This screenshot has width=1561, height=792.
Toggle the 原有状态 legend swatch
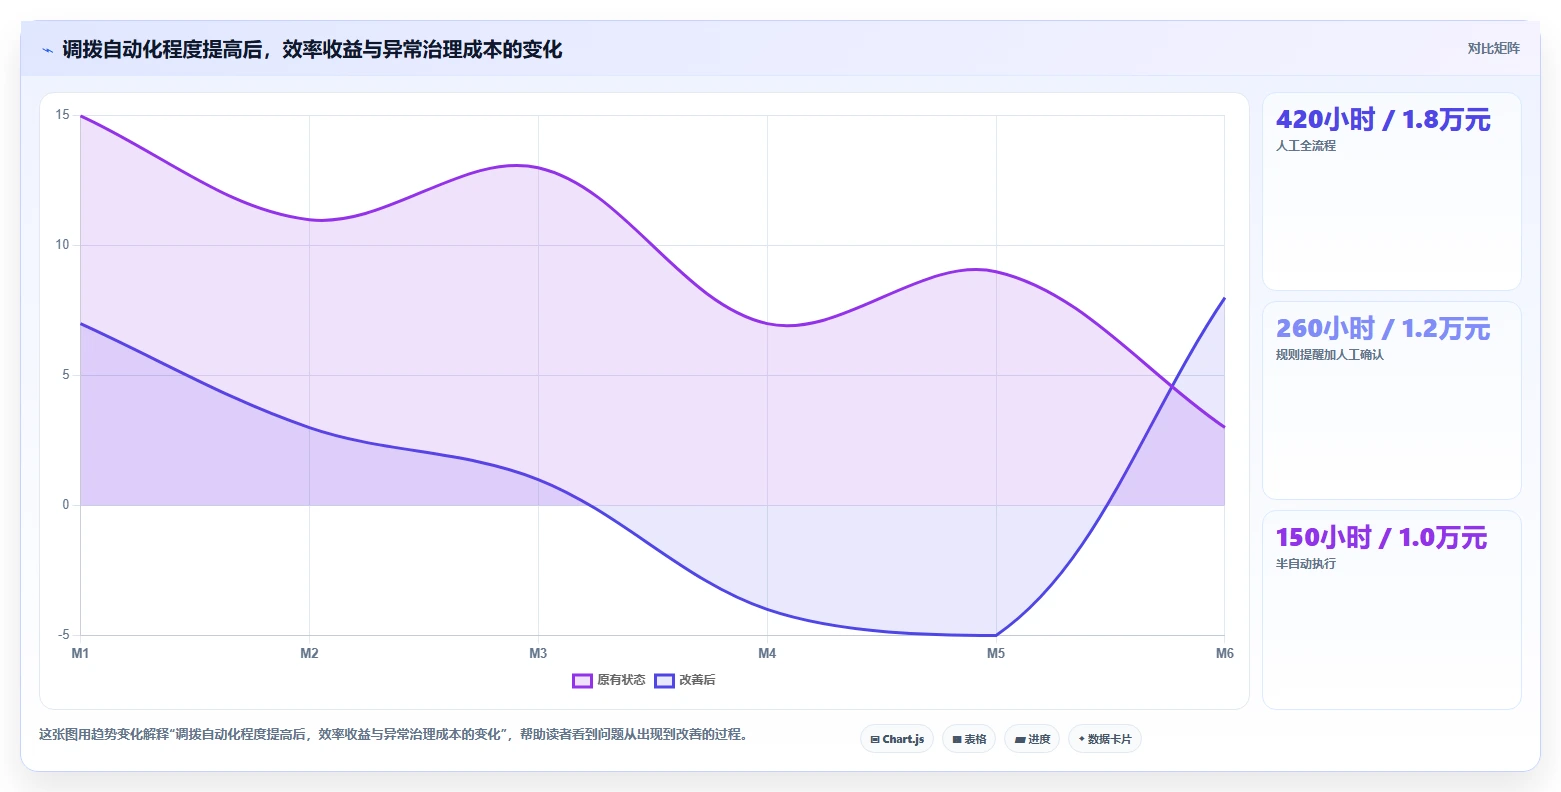click(583, 681)
